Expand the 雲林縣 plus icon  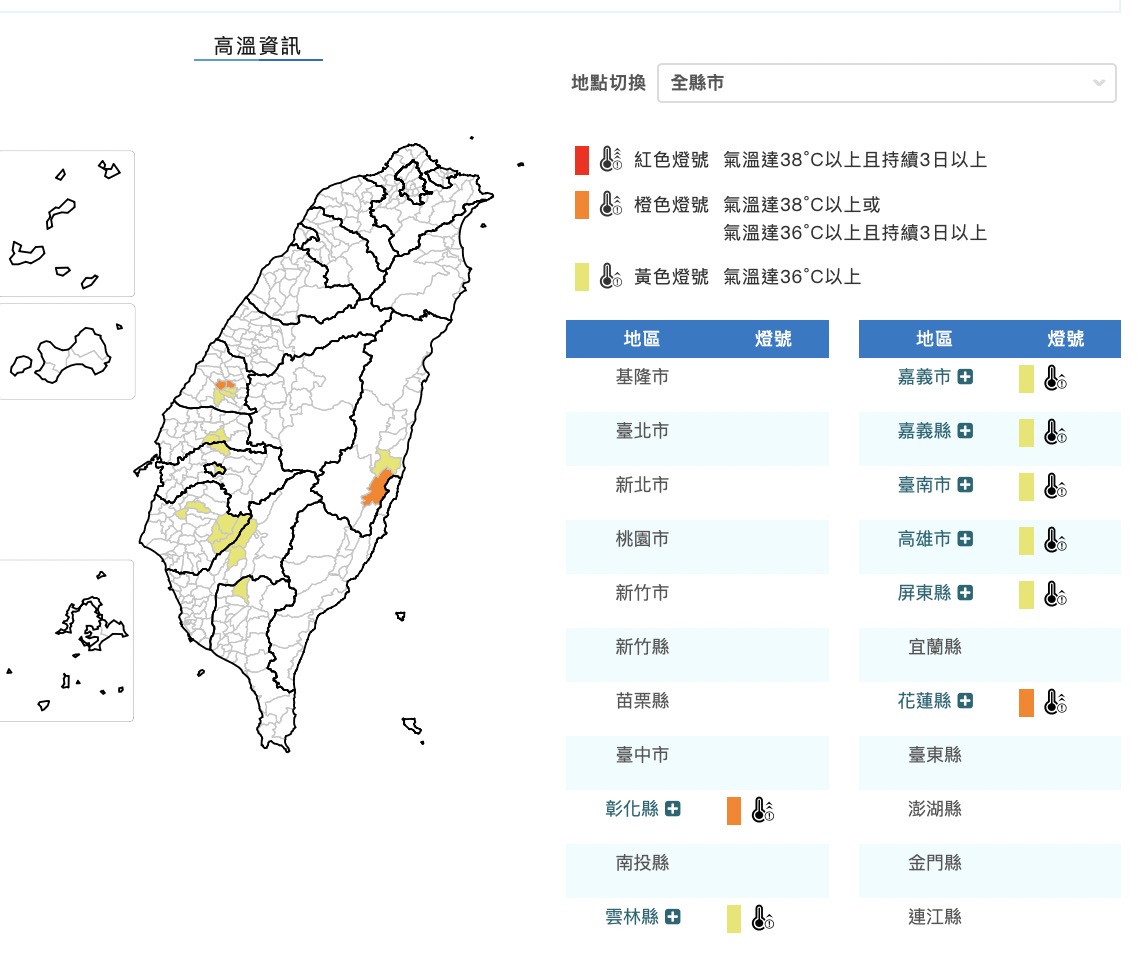tap(673, 917)
